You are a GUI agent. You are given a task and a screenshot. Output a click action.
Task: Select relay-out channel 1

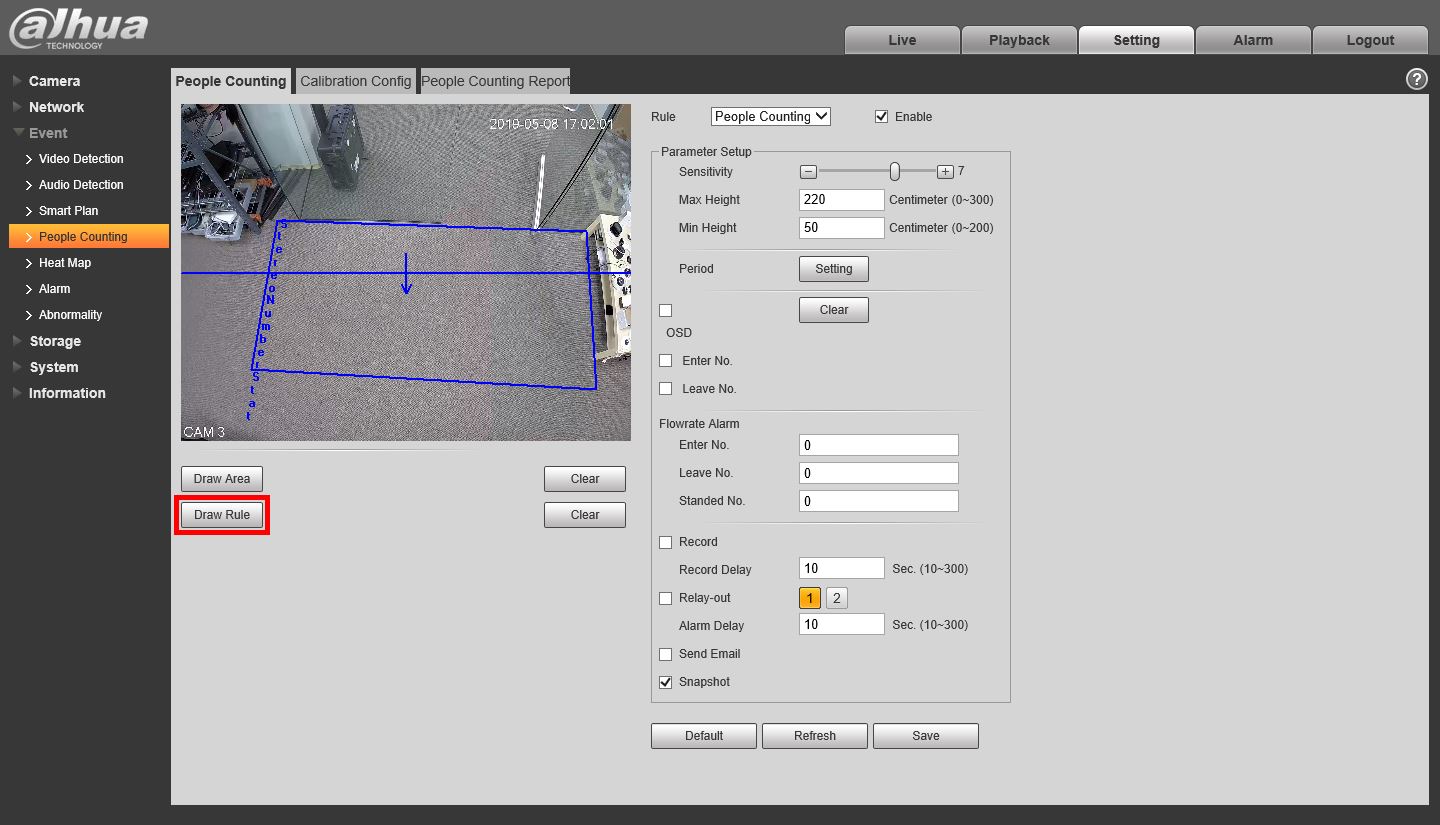(x=810, y=598)
